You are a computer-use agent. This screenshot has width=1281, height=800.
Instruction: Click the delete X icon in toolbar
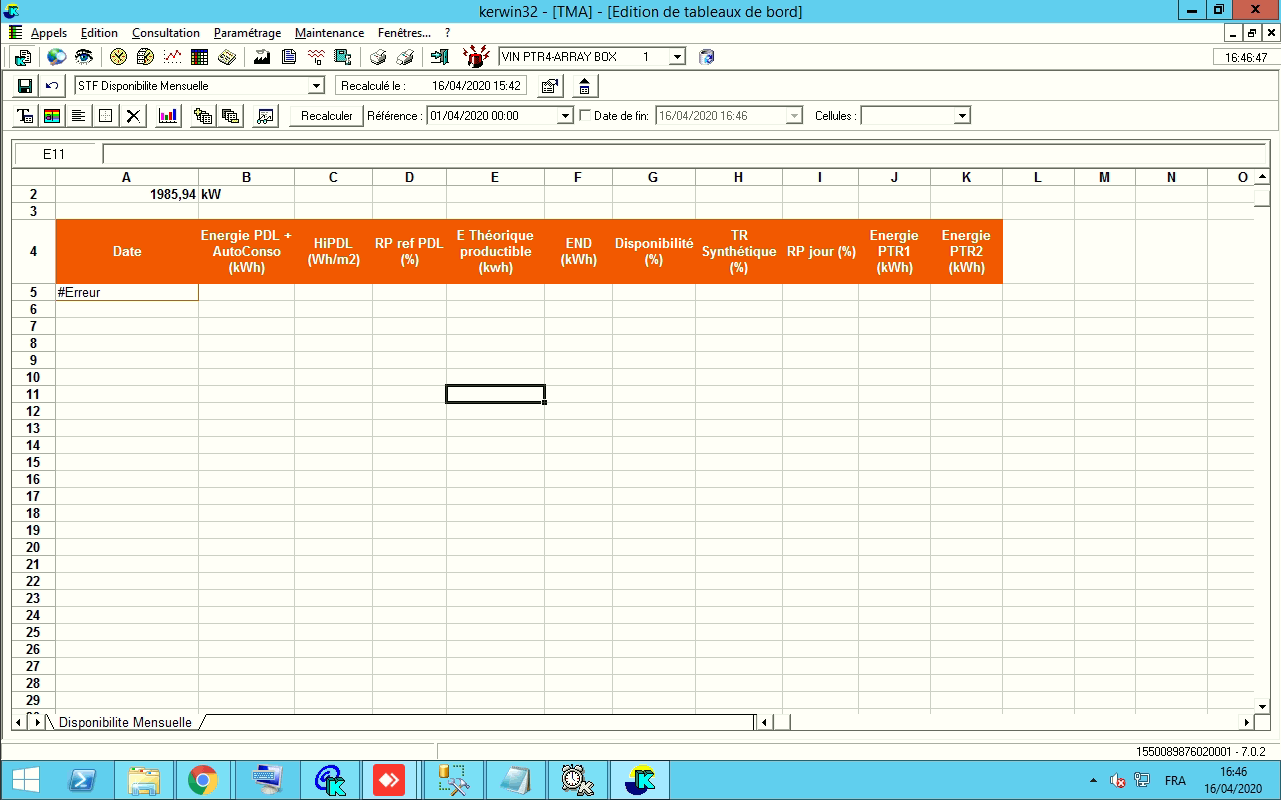(132, 116)
